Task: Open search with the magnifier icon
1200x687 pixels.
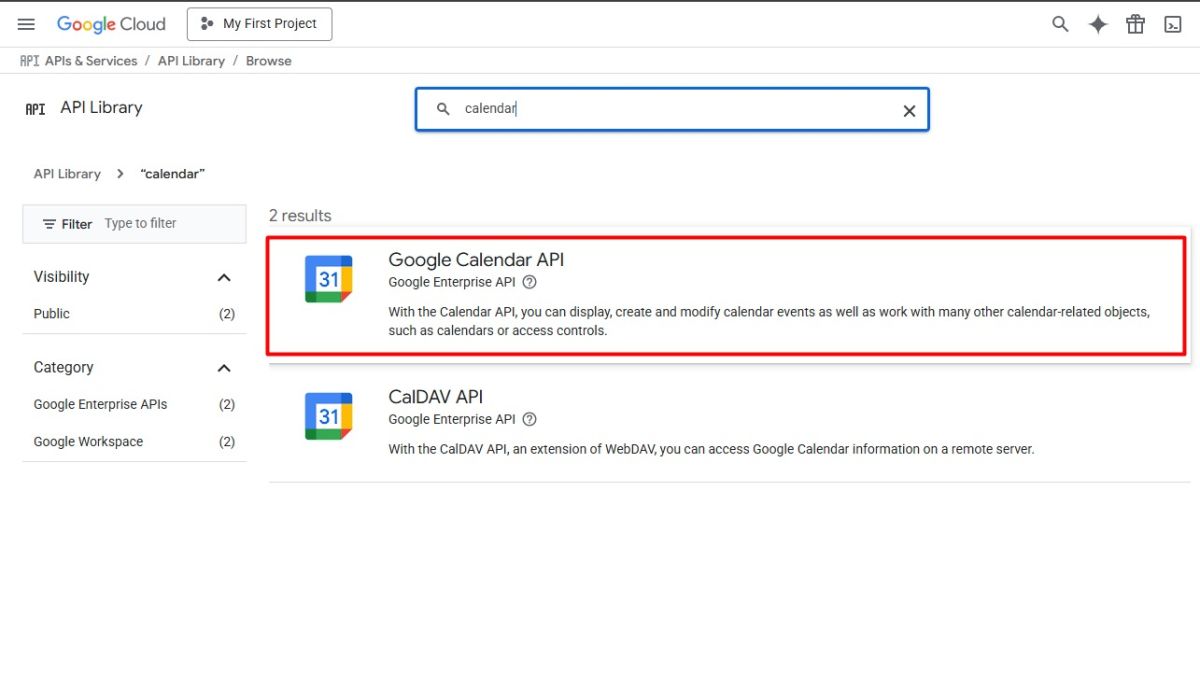Action: [x=1059, y=23]
